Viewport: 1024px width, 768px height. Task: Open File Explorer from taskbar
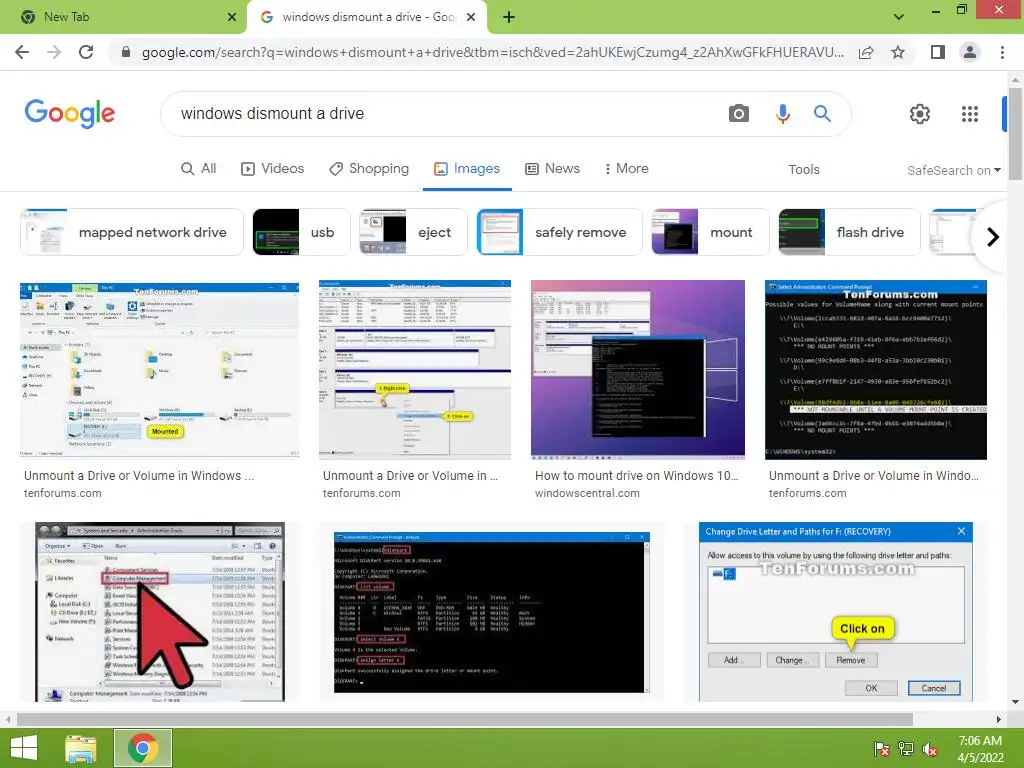(x=81, y=748)
